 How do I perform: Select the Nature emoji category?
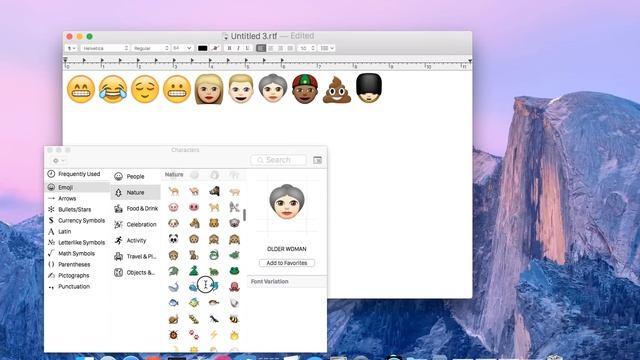(136, 192)
